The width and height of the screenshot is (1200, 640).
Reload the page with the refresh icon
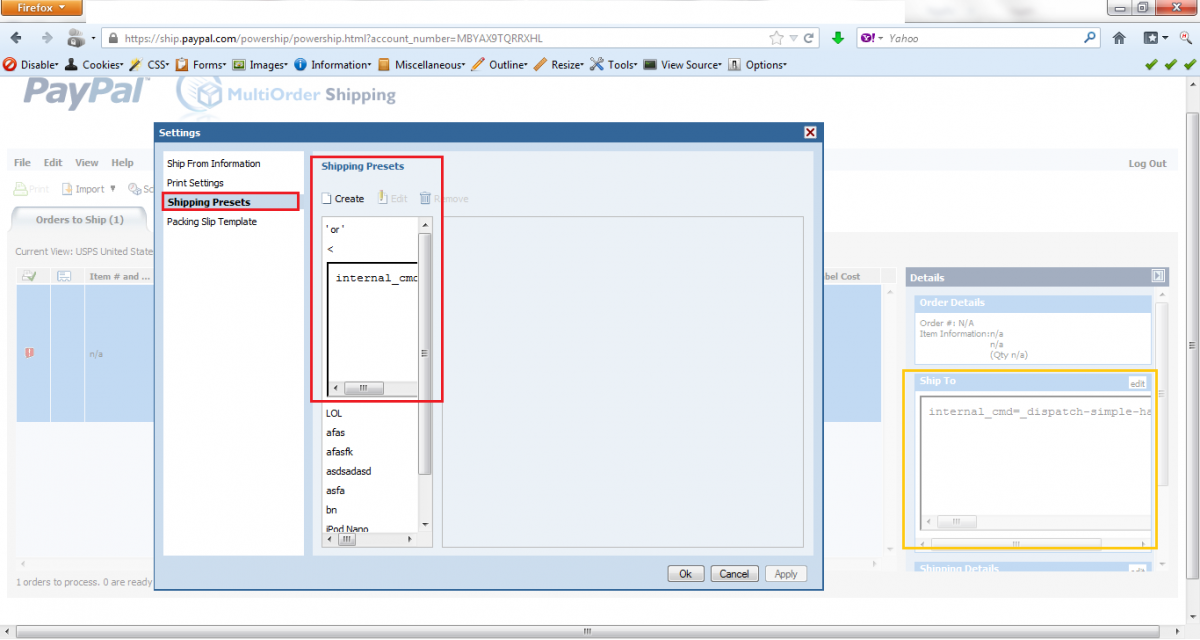tap(809, 38)
